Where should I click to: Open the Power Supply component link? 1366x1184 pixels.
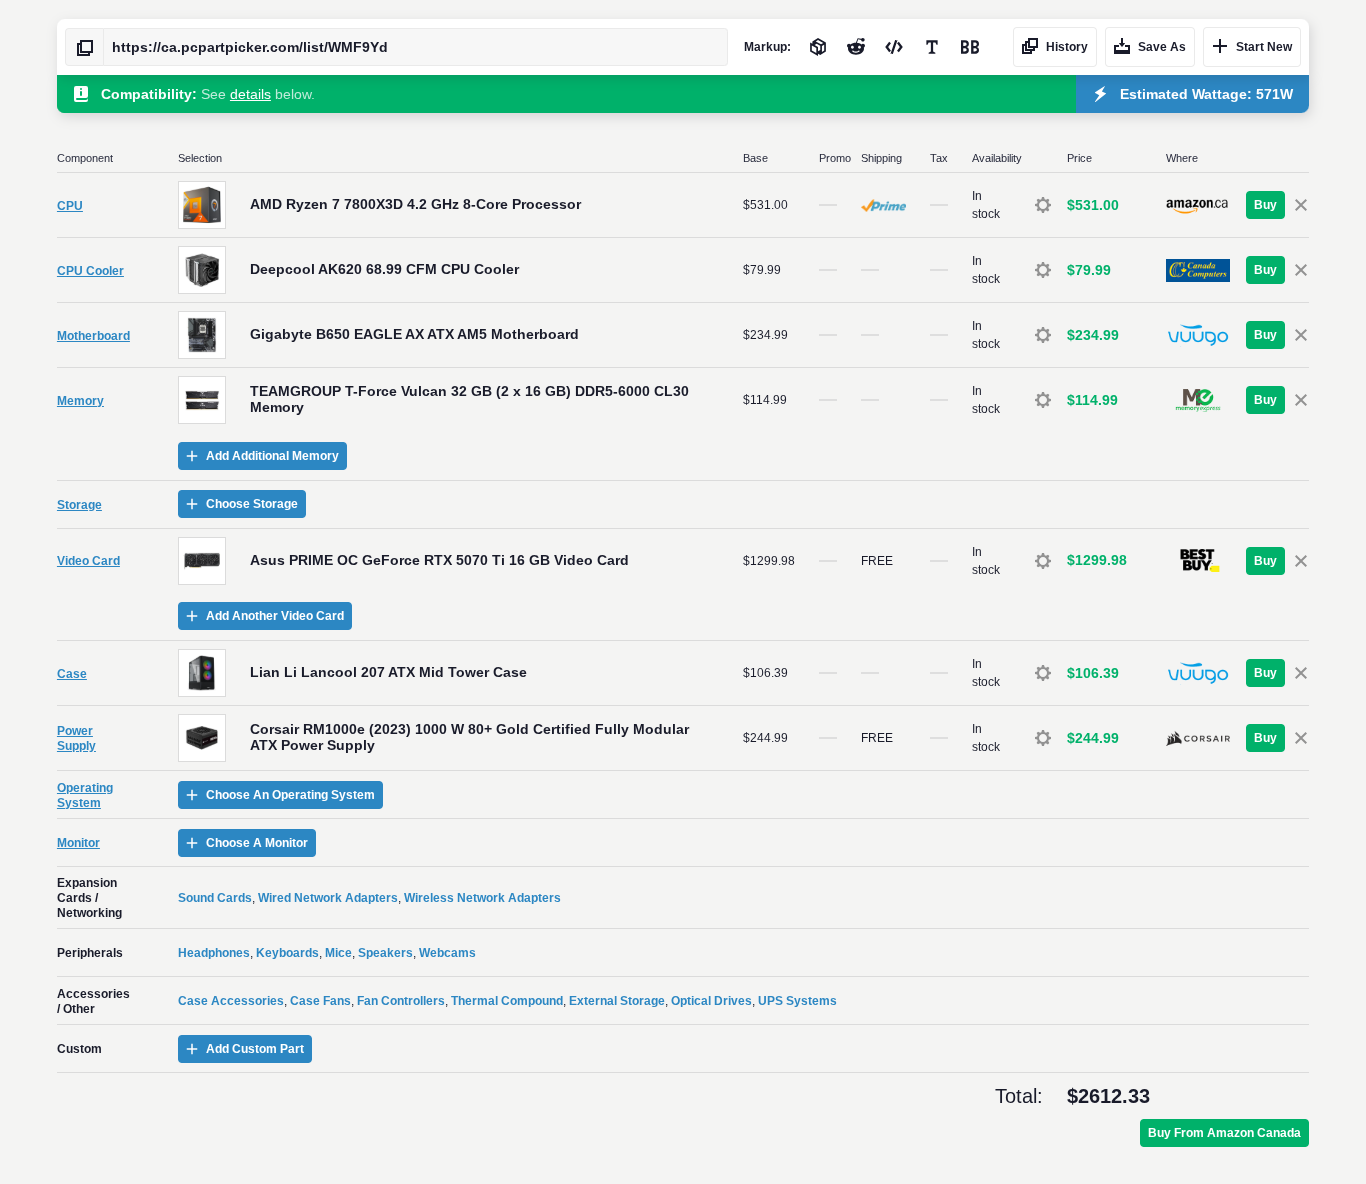(76, 738)
